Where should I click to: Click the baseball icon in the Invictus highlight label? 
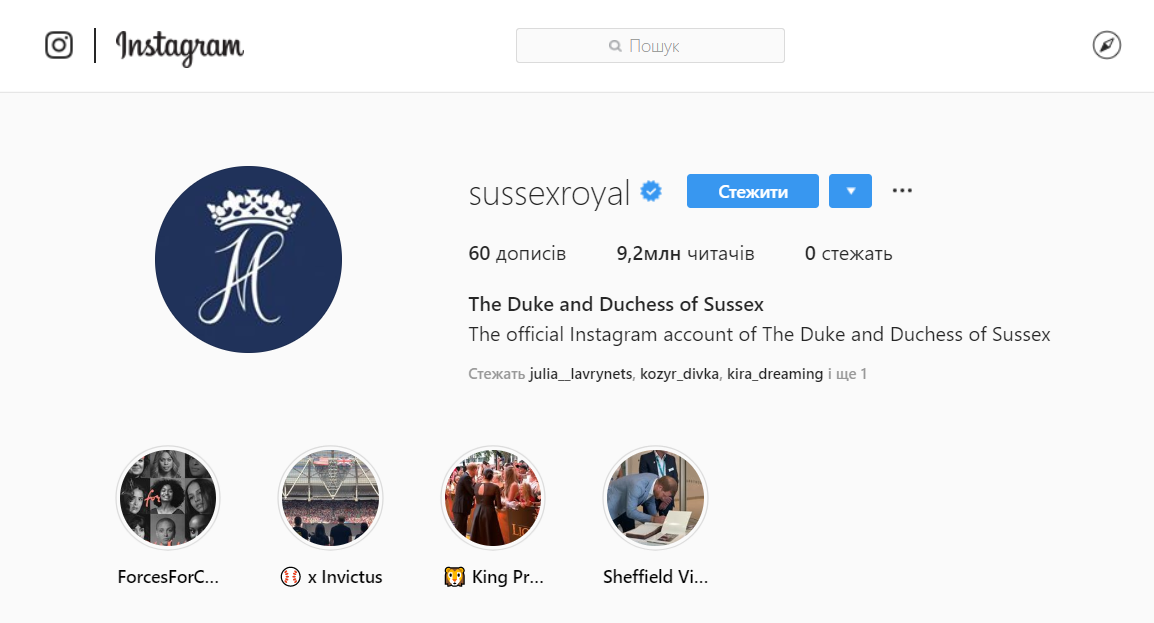pyautogui.click(x=291, y=577)
